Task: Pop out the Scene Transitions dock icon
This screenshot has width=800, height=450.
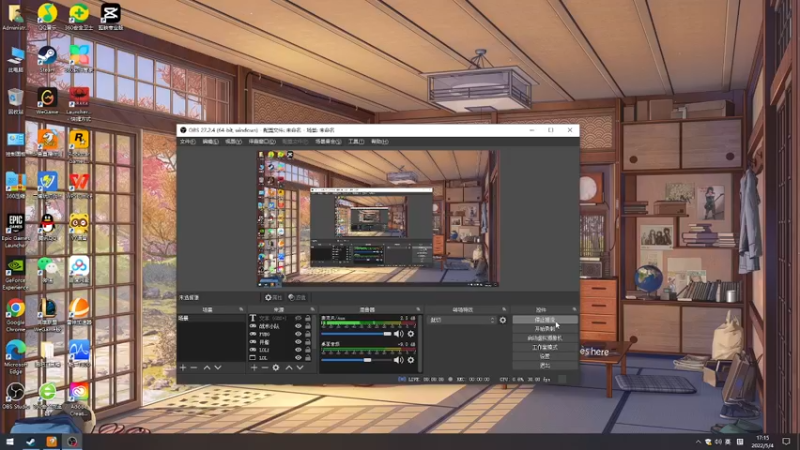Action: coord(504,310)
